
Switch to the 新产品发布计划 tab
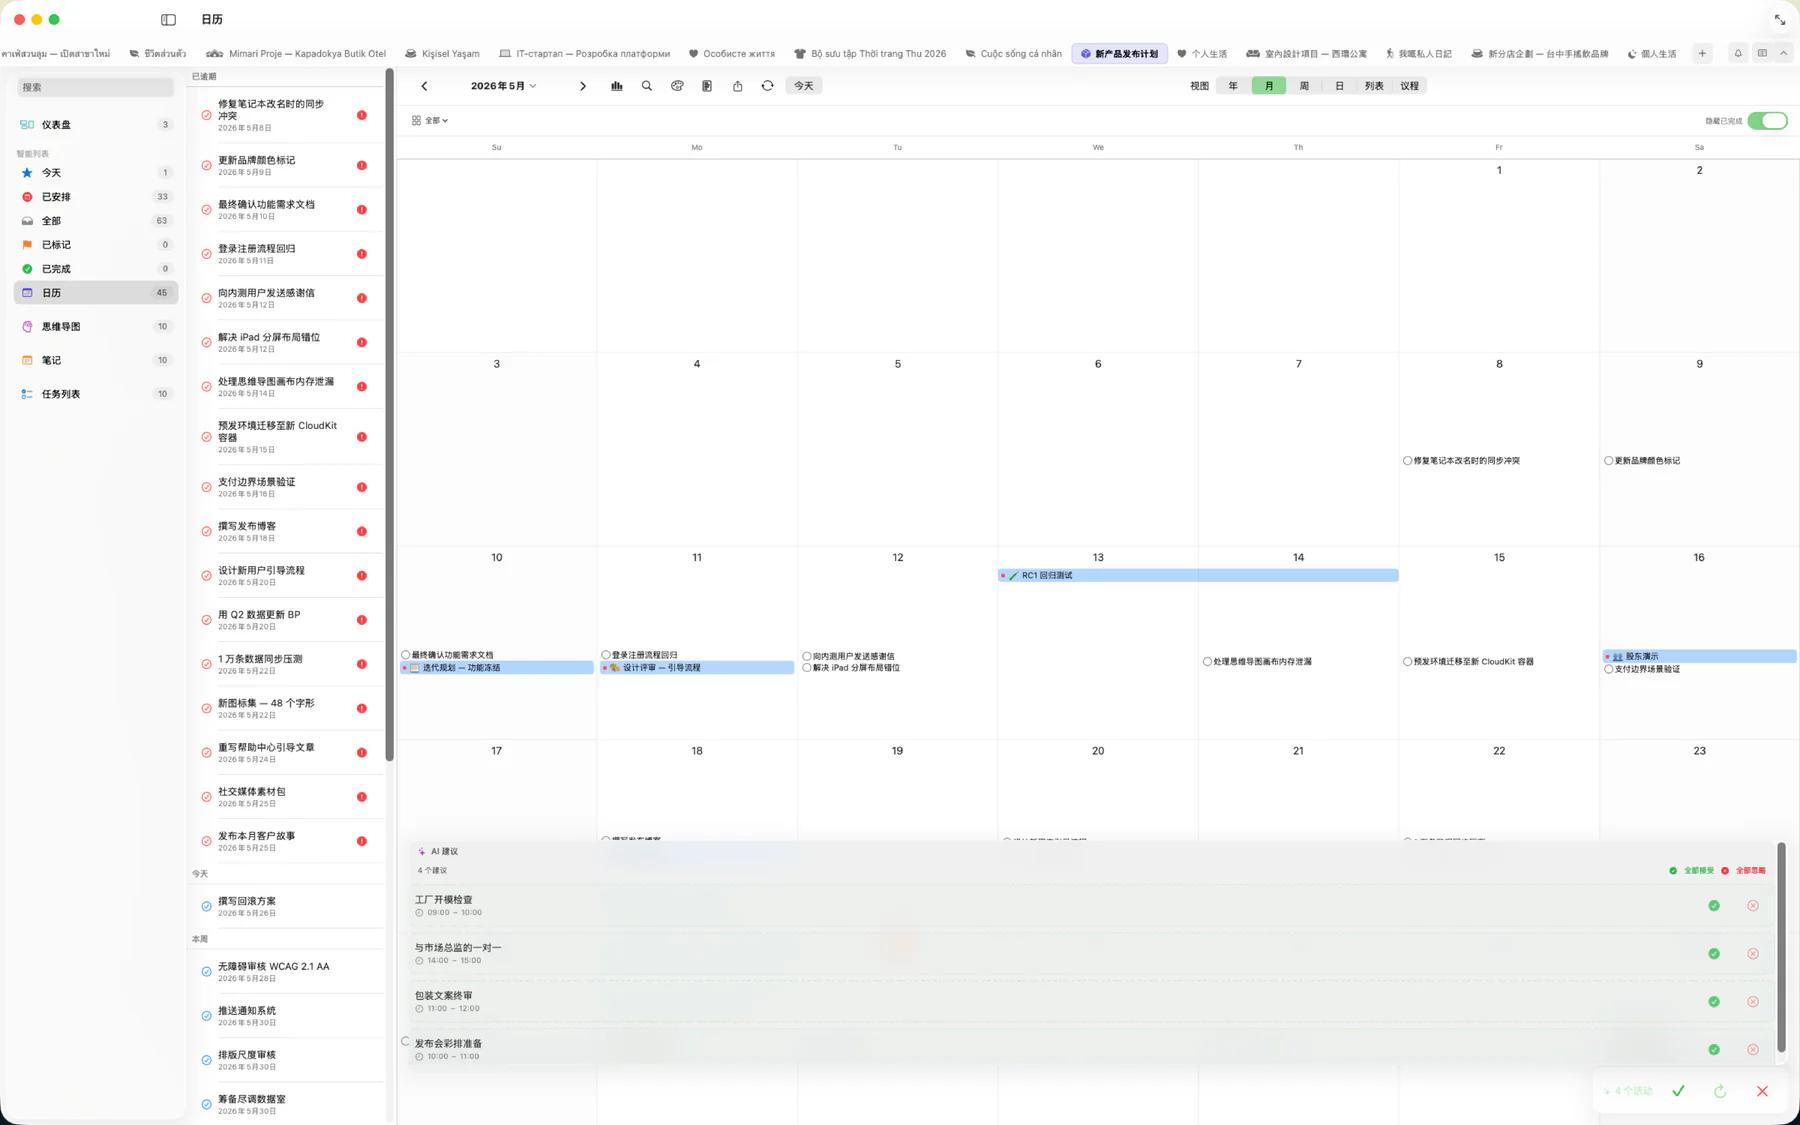[x=1119, y=54]
